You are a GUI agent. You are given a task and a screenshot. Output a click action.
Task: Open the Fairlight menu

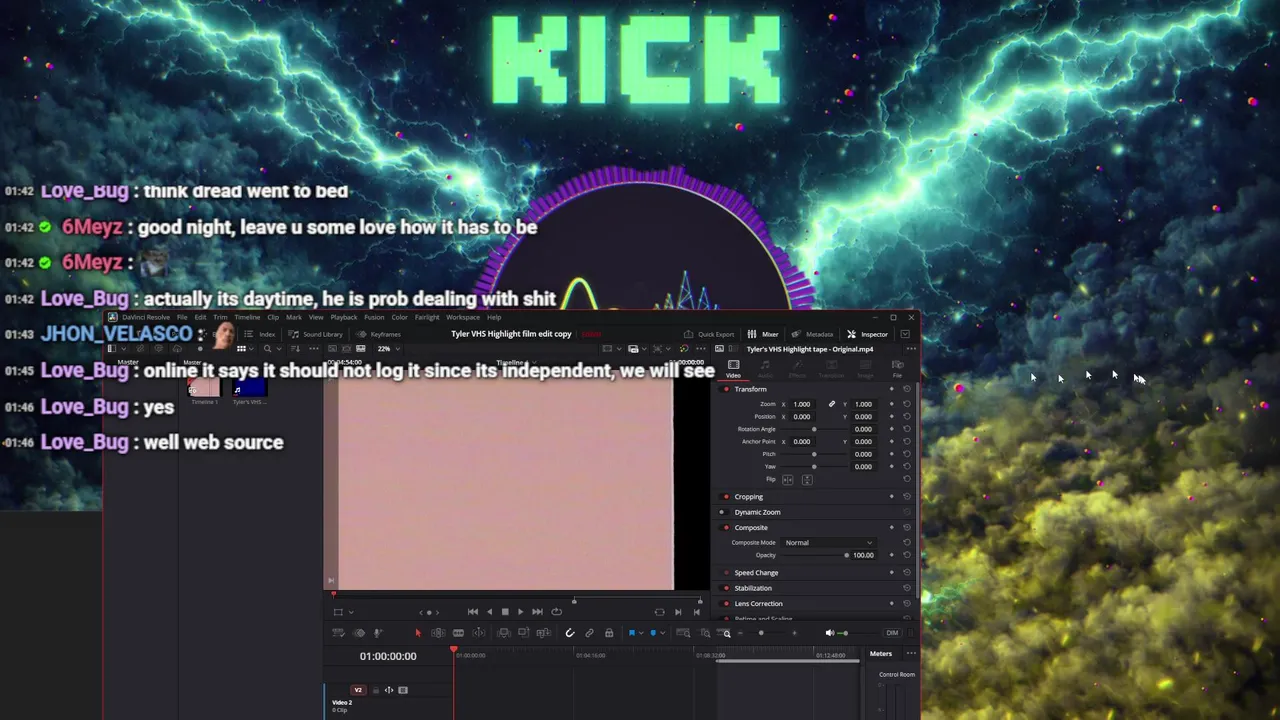pos(427,317)
